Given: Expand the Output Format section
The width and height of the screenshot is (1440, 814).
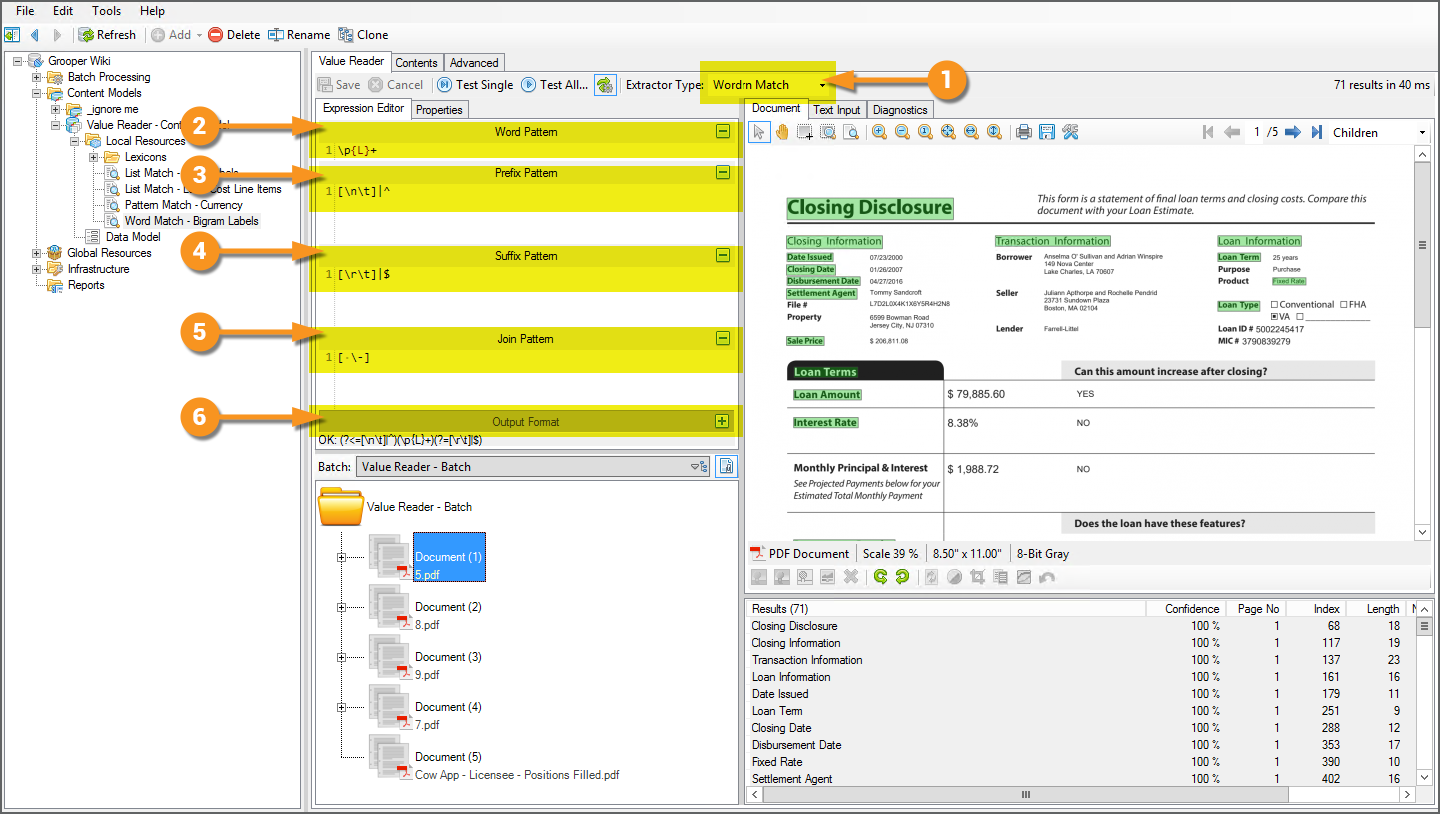Looking at the screenshot, I should [x=722, y=421].
